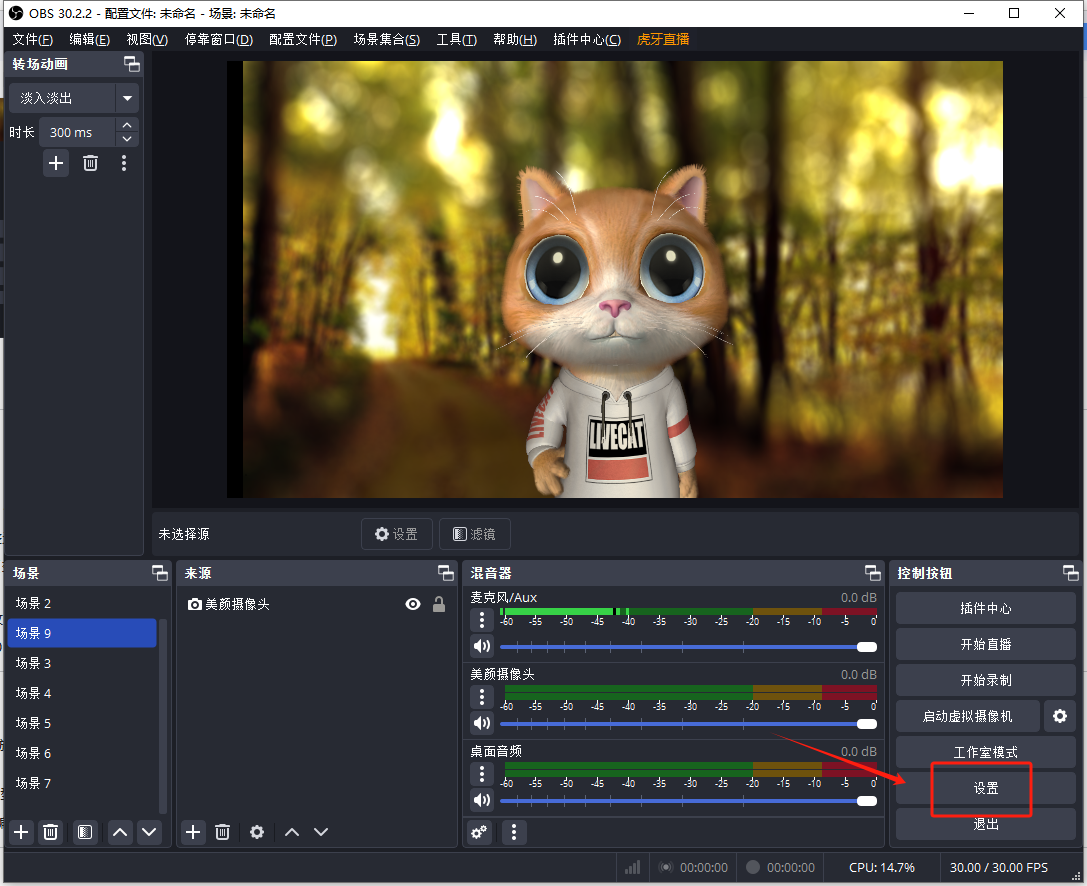
Task: Click 开始直播 to start streaming
Action: (x=985, y=644)
